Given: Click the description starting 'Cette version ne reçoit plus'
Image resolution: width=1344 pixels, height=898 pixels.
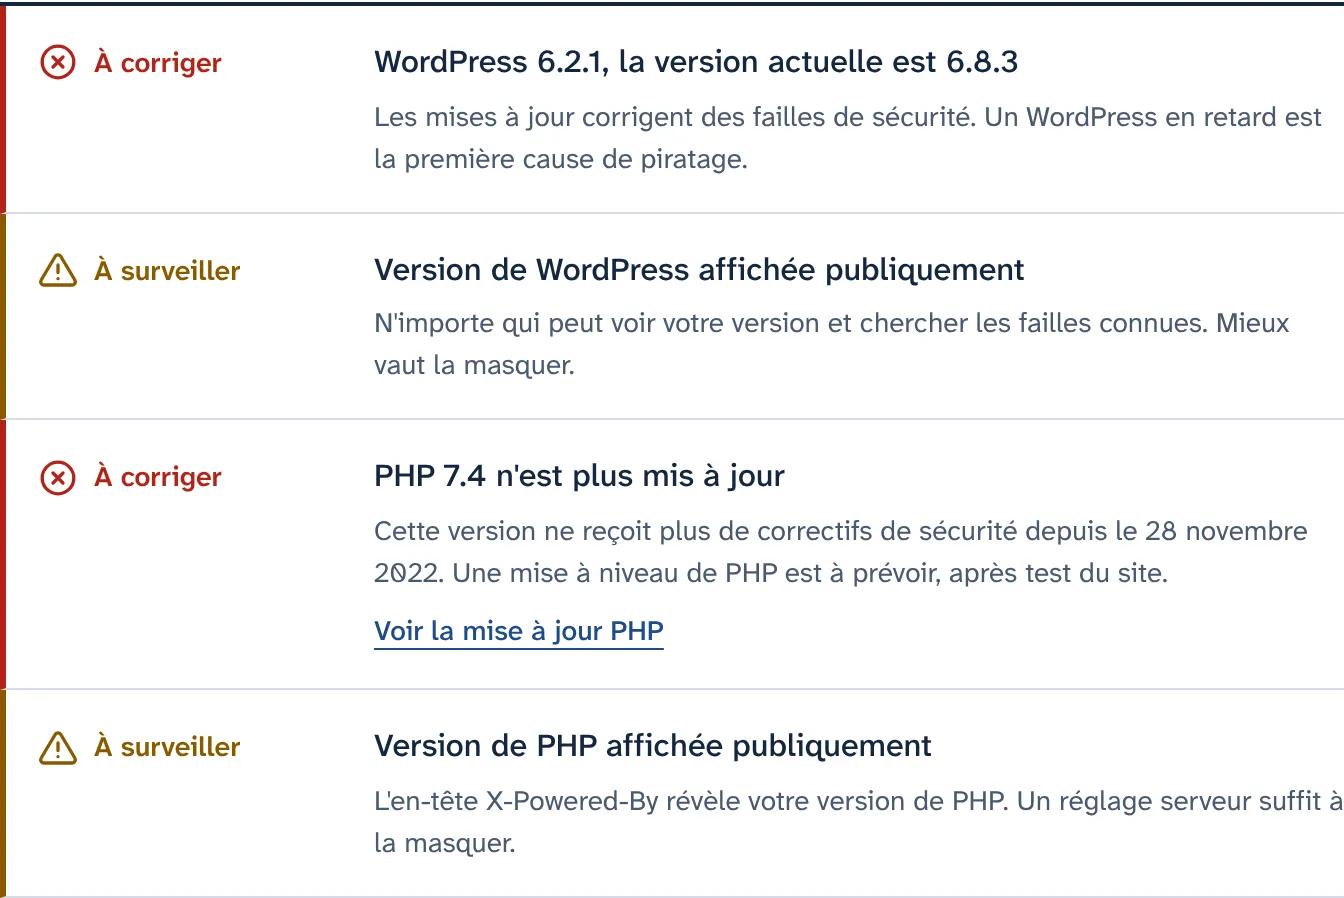Looking at the screenshot, I should 841,552.
